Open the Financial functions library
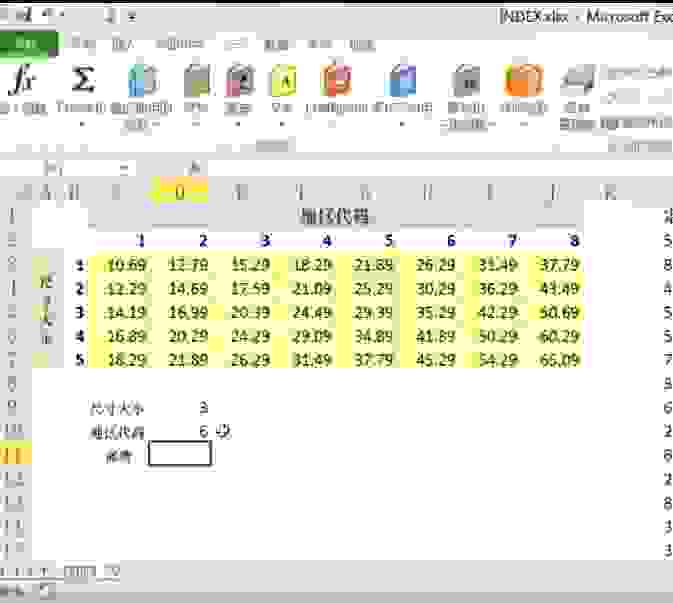The image size is (673, 603). pos(197,82)
